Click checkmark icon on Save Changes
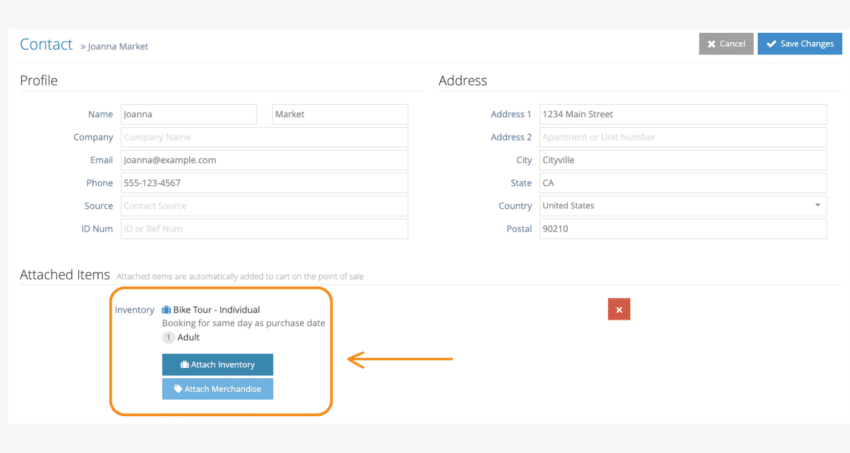 point(771,44)
